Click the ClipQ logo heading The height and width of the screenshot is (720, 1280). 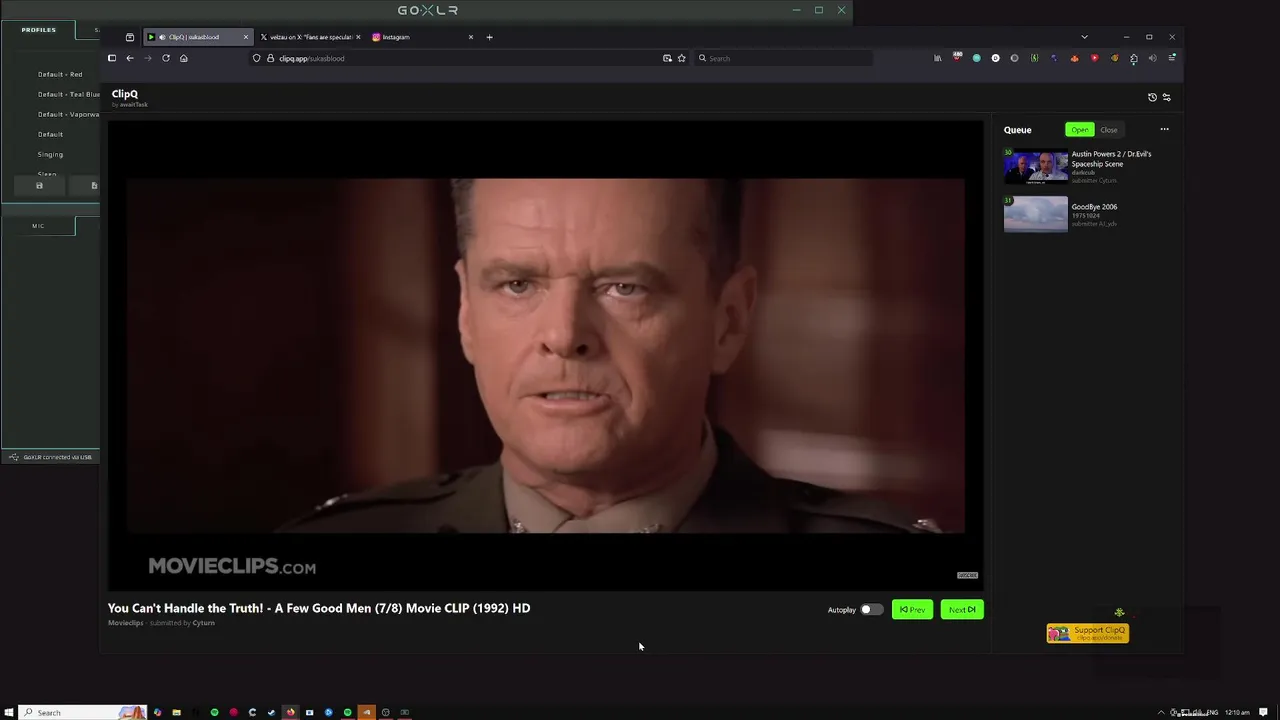click(x=125, y=94)
